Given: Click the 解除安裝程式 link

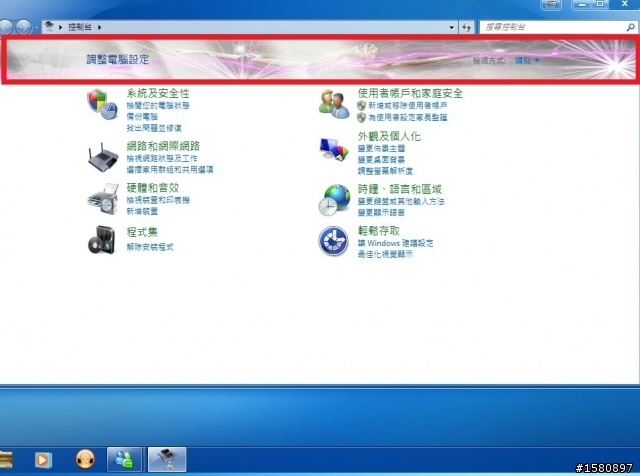Looking at the screenshot, I should 150,247.
